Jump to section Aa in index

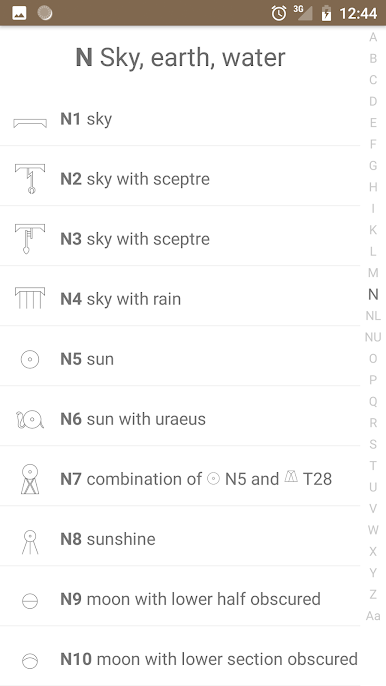373,616
